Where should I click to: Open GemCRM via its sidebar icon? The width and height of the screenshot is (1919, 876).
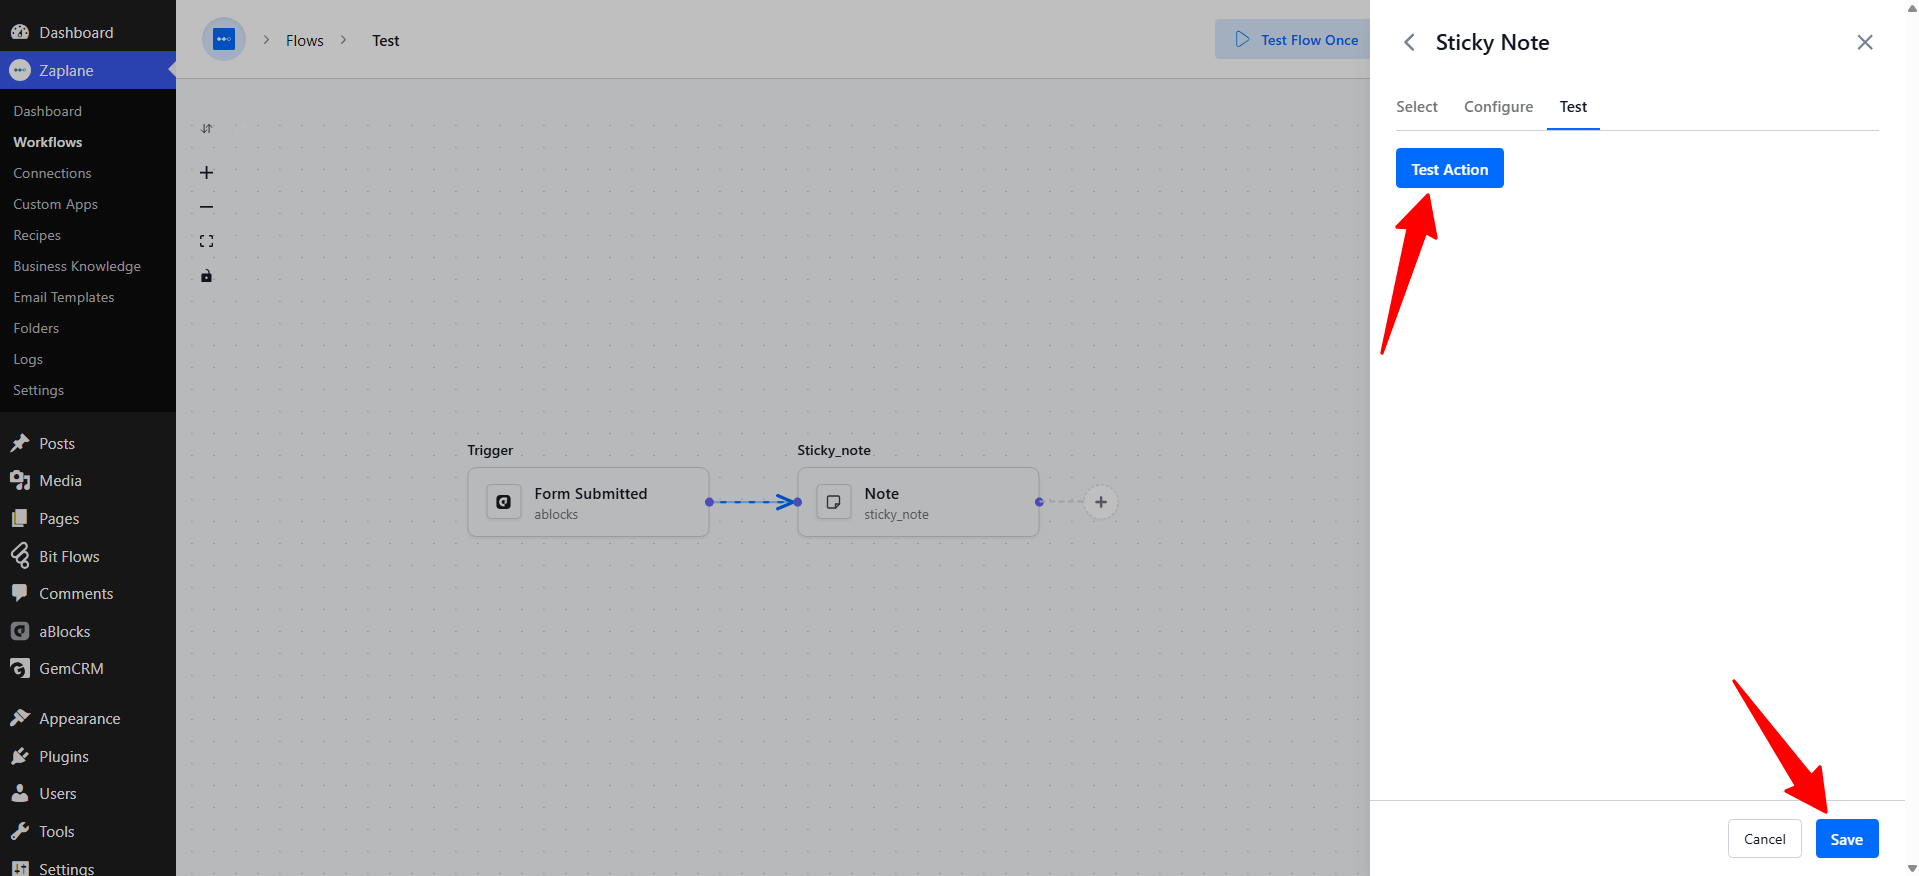coord(20,668)
